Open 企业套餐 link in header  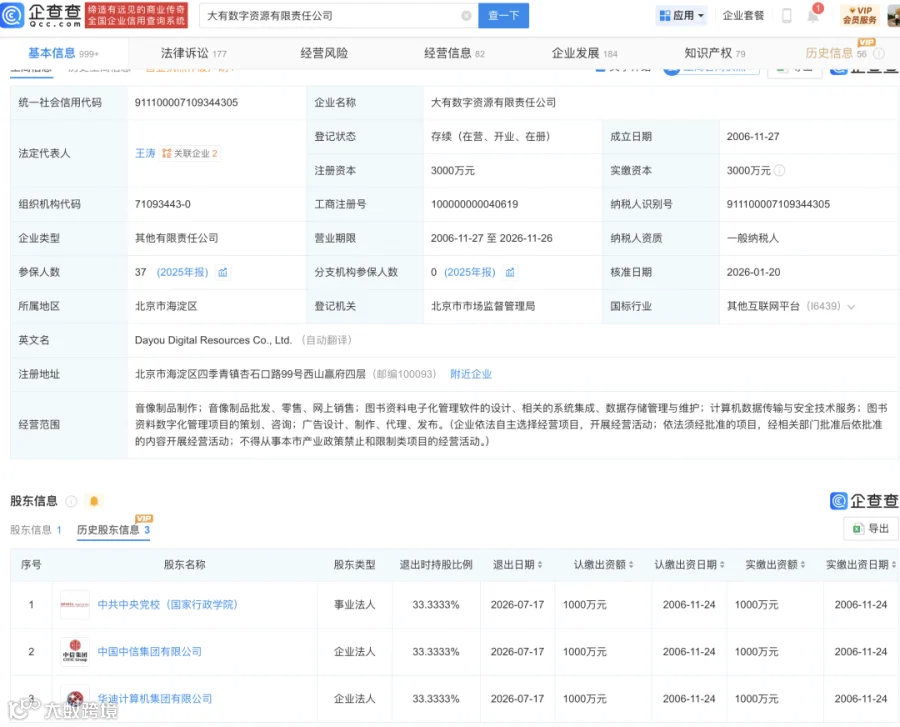click(743, 15)
